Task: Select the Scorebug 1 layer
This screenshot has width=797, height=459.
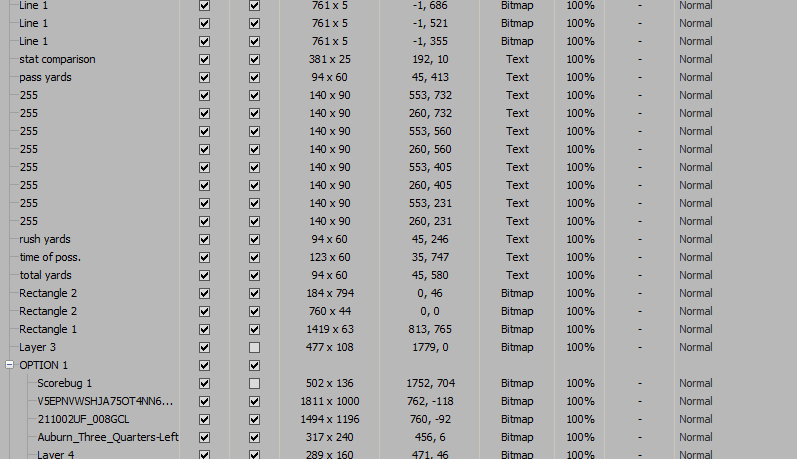Action: [x=64, y=383]
